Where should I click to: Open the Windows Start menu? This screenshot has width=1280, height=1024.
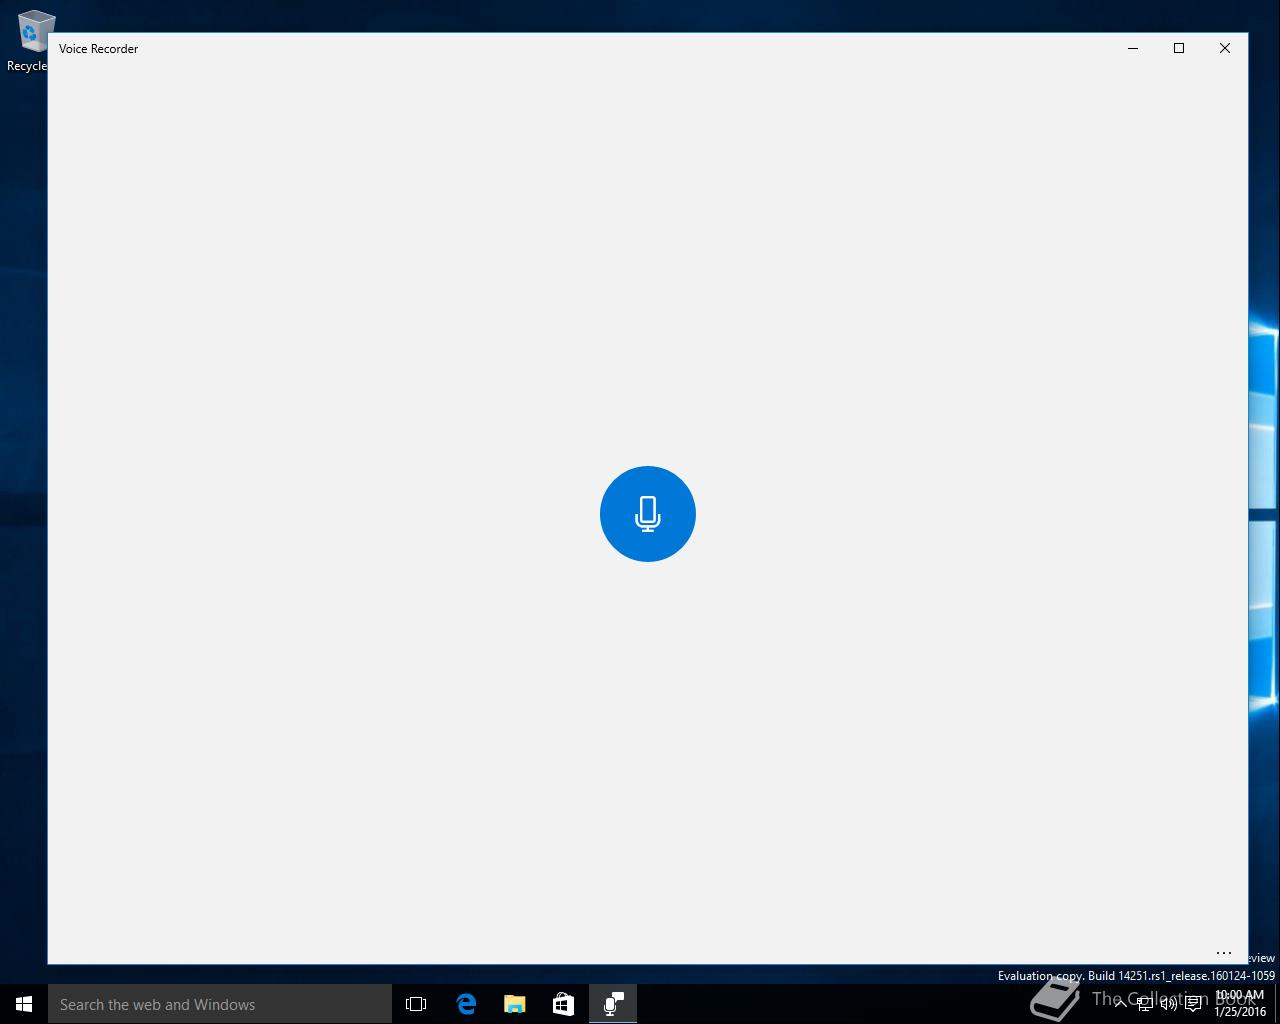[x=24, y=1004]
